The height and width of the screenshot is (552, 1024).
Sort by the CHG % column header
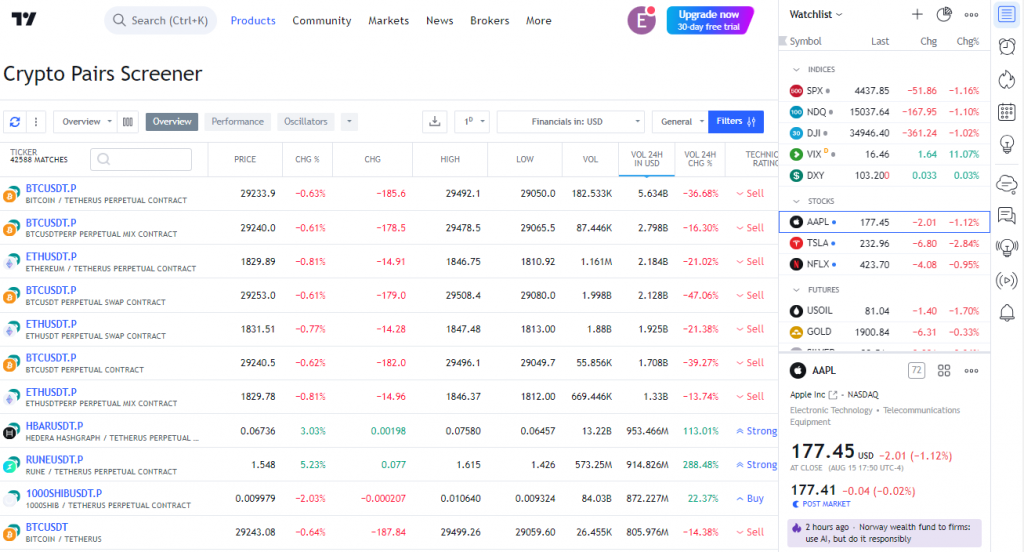coord(307,159)
